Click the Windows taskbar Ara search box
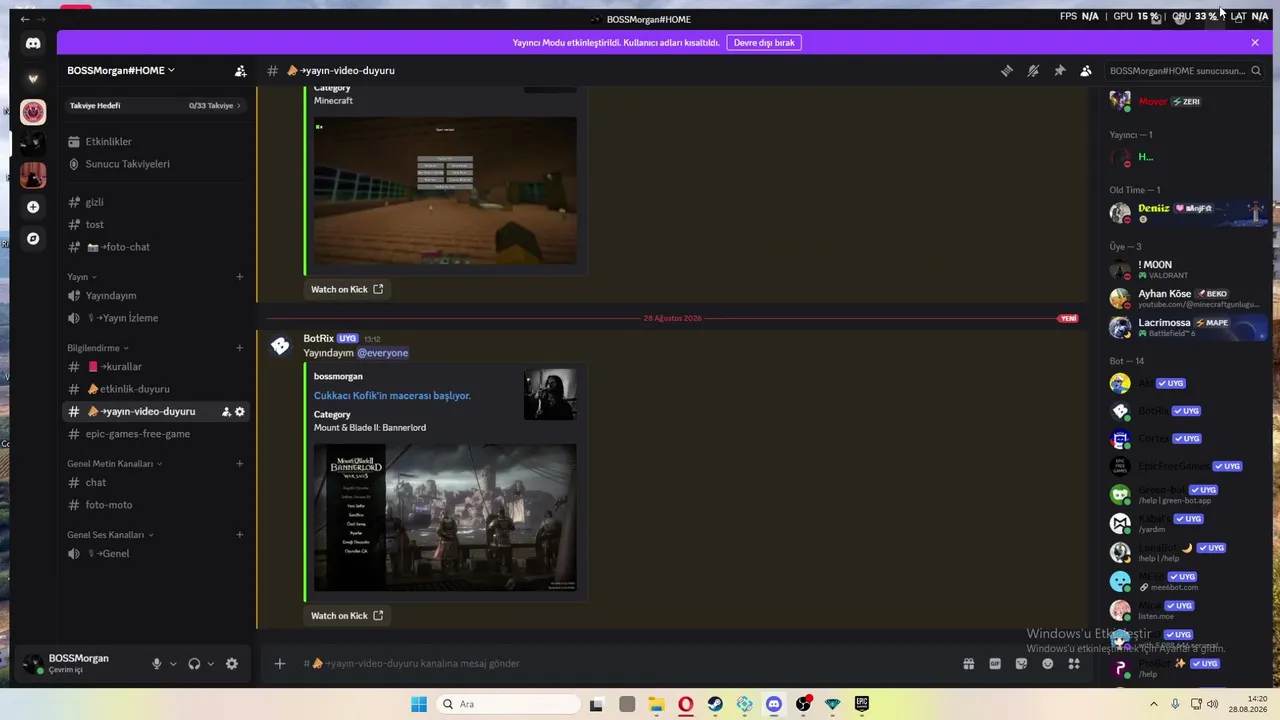 [508, 704]
